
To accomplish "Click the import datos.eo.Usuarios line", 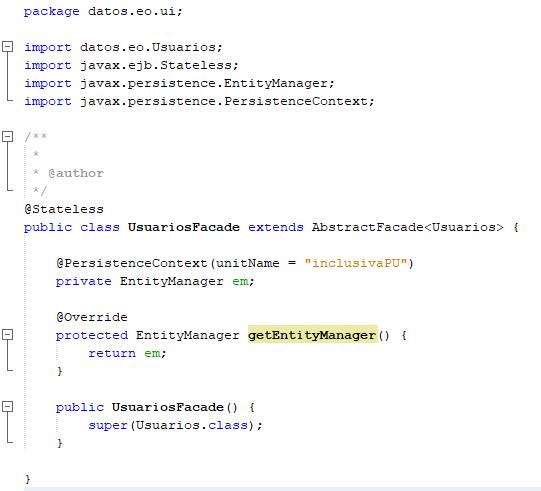I will coord(123,47).
